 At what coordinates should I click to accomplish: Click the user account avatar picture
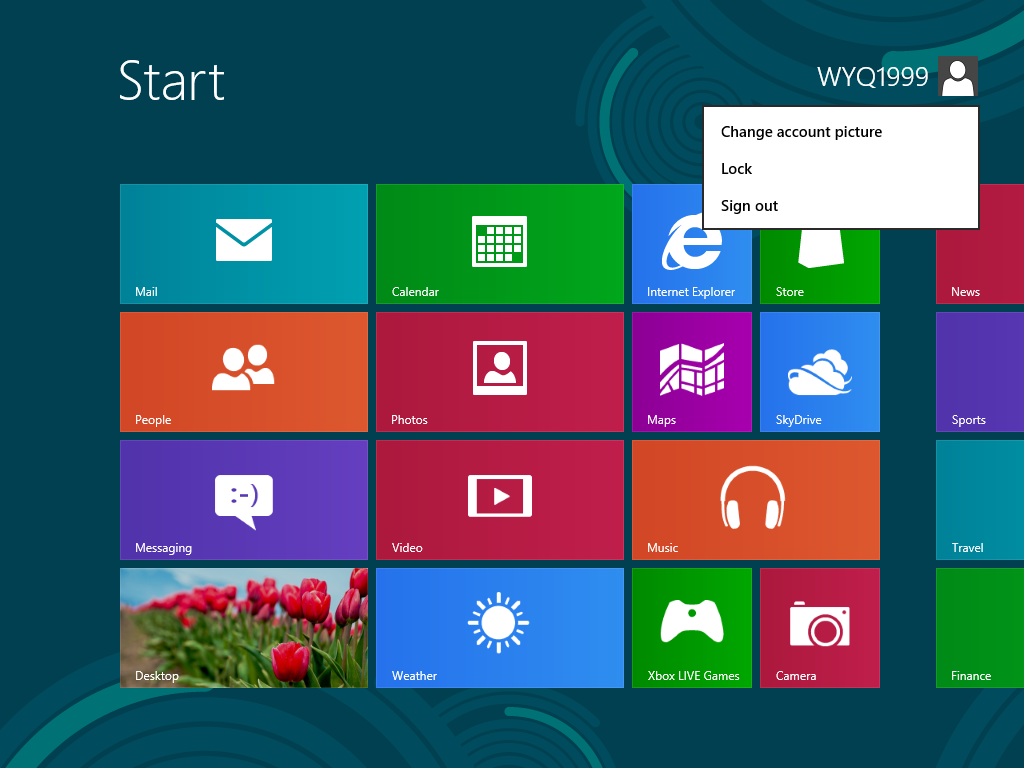[958, 76]
